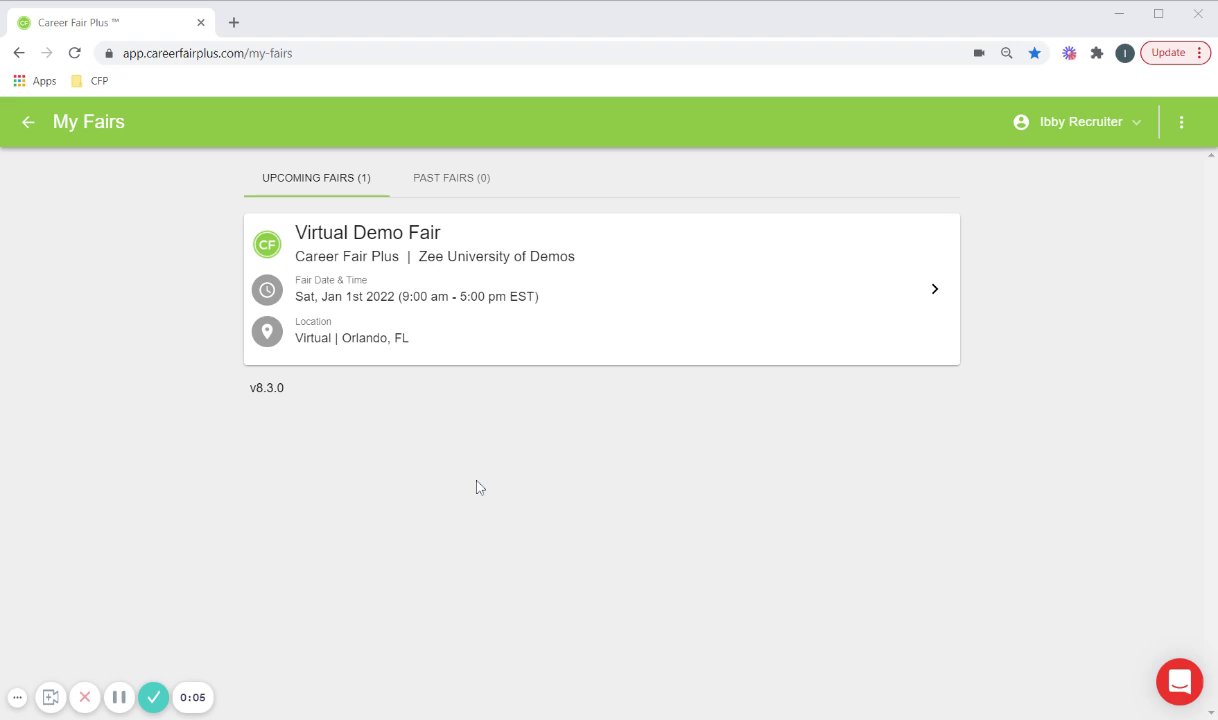The height and width of the screenshot is (720, 1218).
Task: Click the clock icon for fair time
Action: pos(267,290)
